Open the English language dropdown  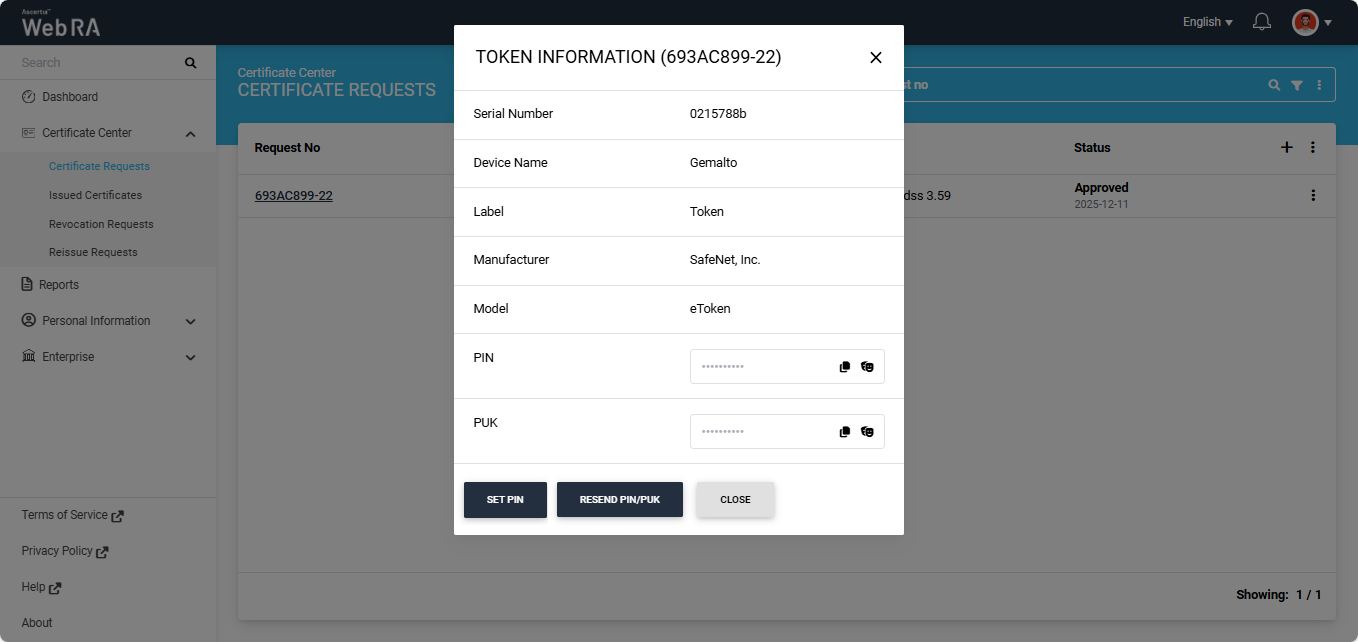coord(1207,22)
